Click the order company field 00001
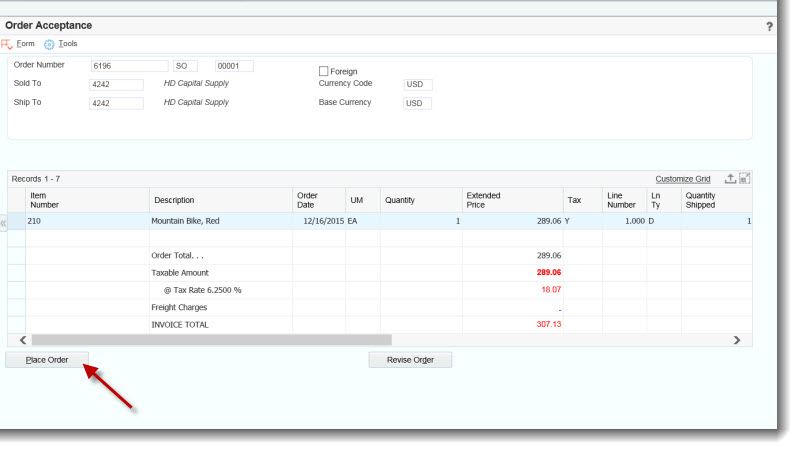This screenshot has width=800, height=452. pyautogui.click(x=234, y=66)
